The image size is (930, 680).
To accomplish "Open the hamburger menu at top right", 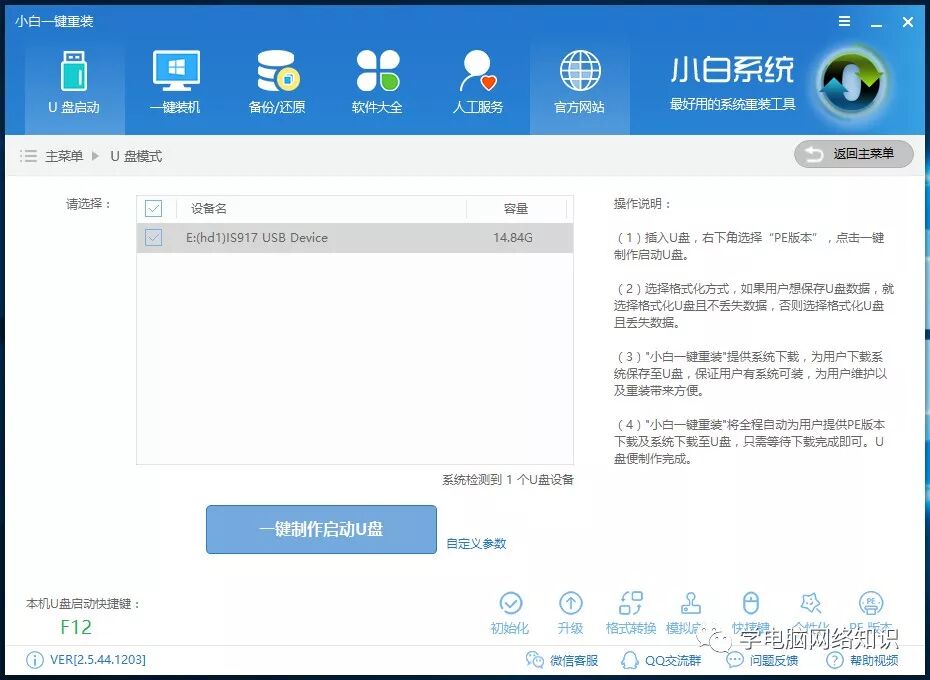I will [843, 20].
